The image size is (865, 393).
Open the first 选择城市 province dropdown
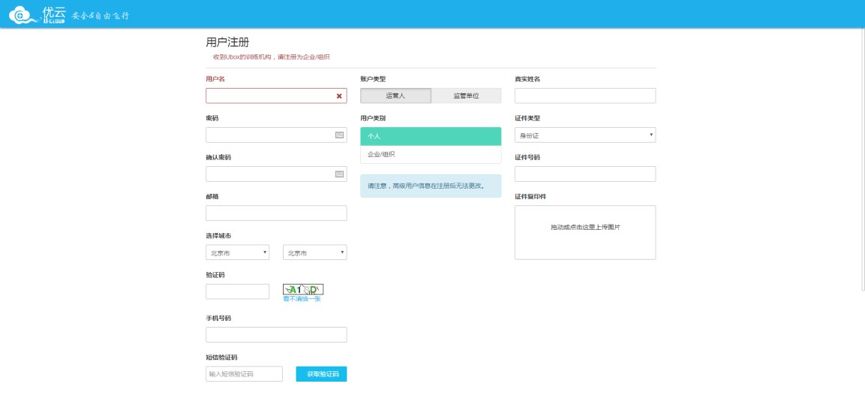click(x=238, y=253)
